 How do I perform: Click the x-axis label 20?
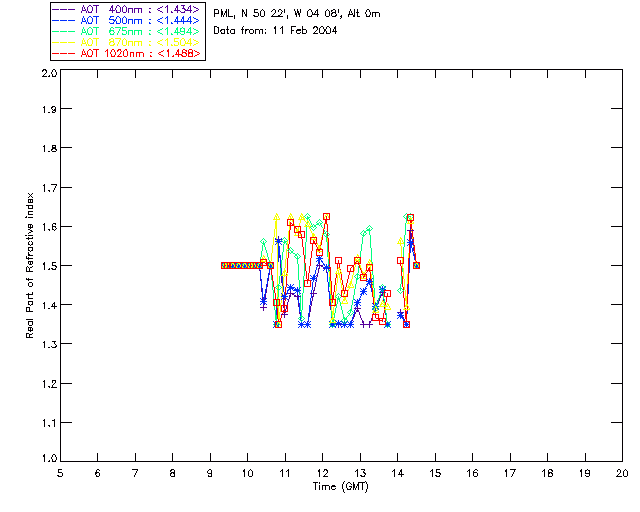click(x=622, y=473)
